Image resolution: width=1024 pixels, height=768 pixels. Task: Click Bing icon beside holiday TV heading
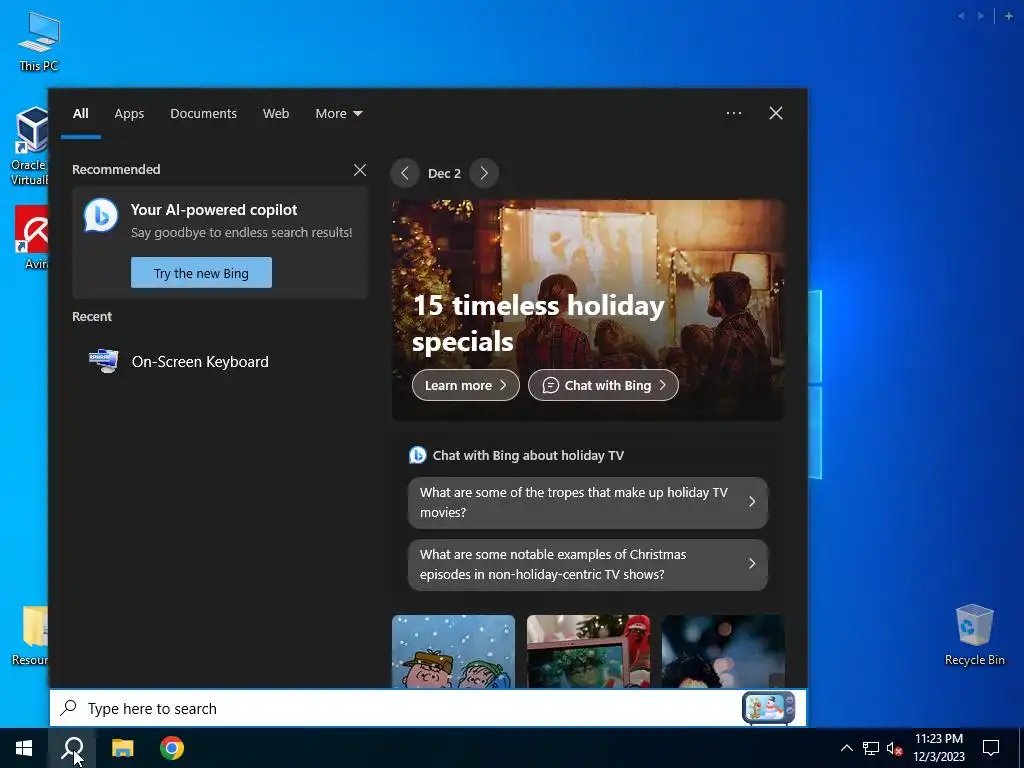[x=417, y=455]
